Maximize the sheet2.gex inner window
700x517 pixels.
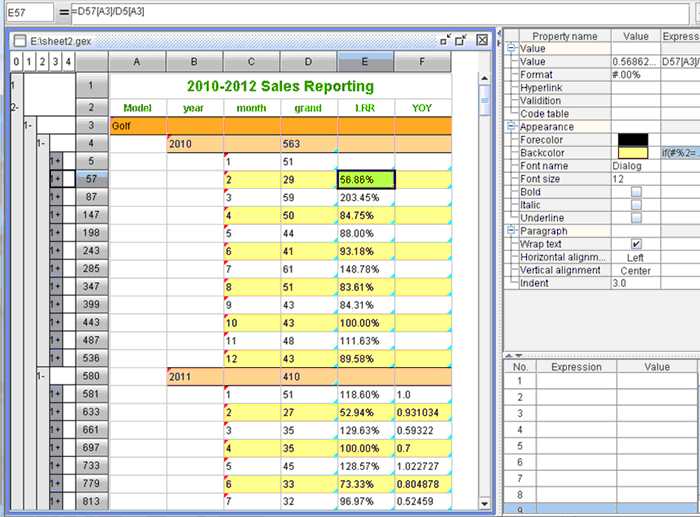(461, 40)
